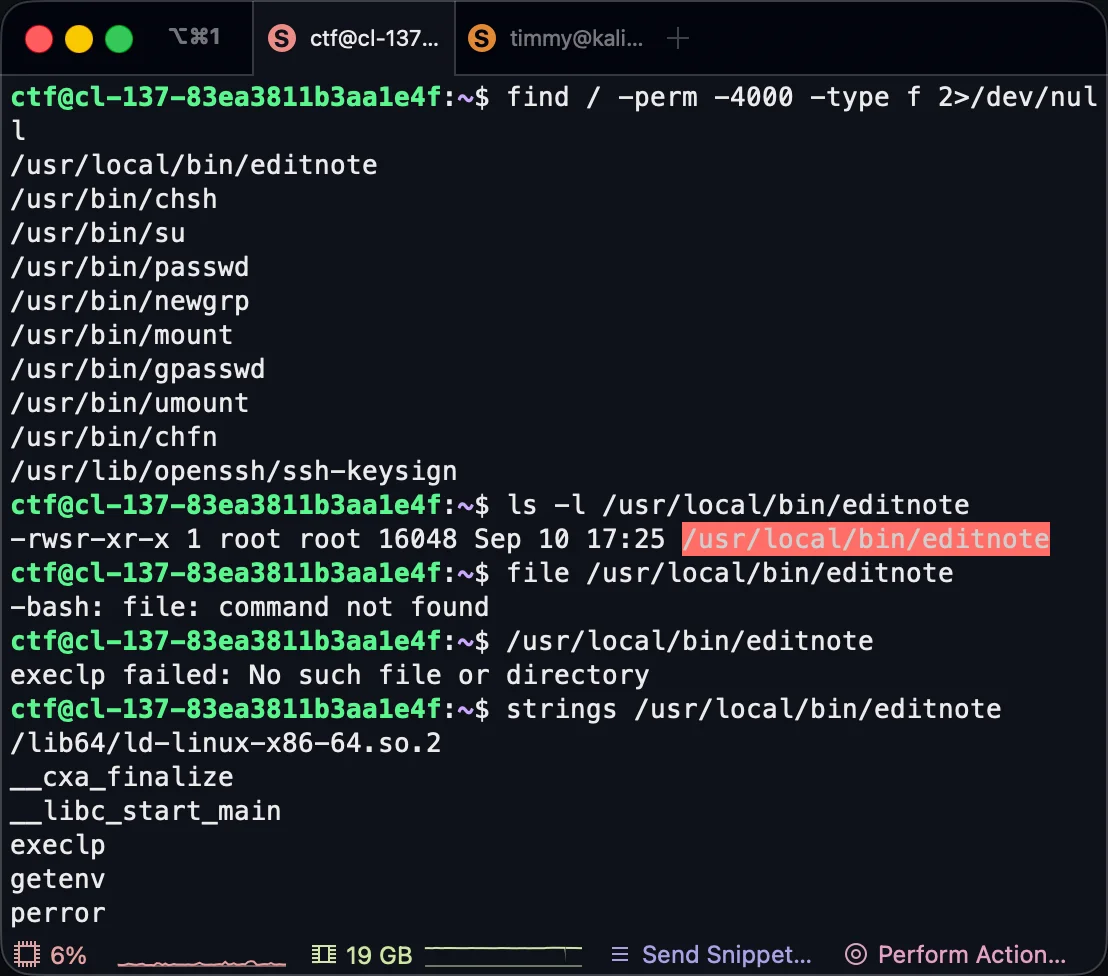Click the /usr/lib/openssh/ssh-keysign output line
This screenshot has height=976, width=1108.
(x=233, y=471)
